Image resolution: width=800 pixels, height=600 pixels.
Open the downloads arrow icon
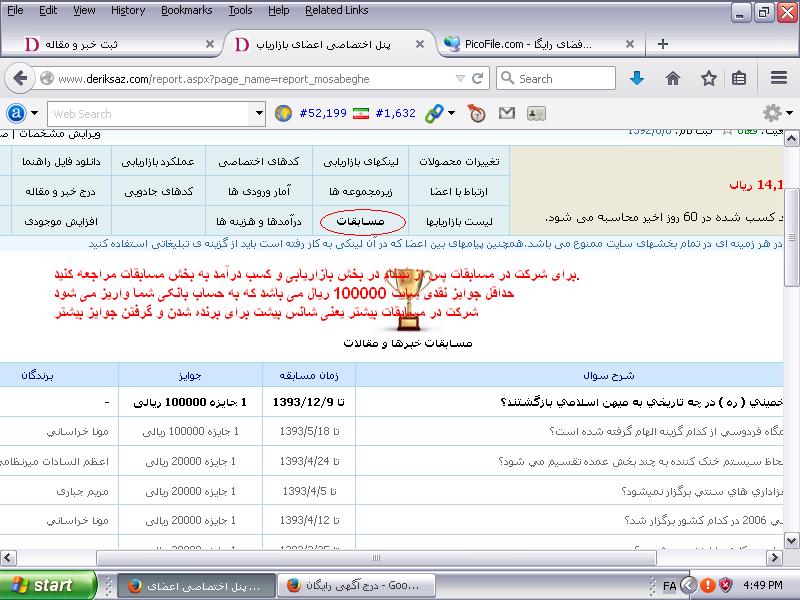[637, 79]
